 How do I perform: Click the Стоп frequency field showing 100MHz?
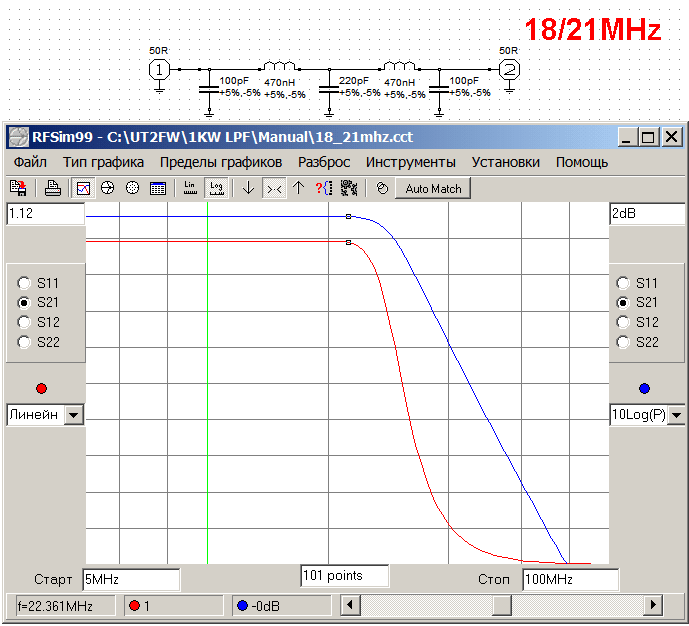570,580
